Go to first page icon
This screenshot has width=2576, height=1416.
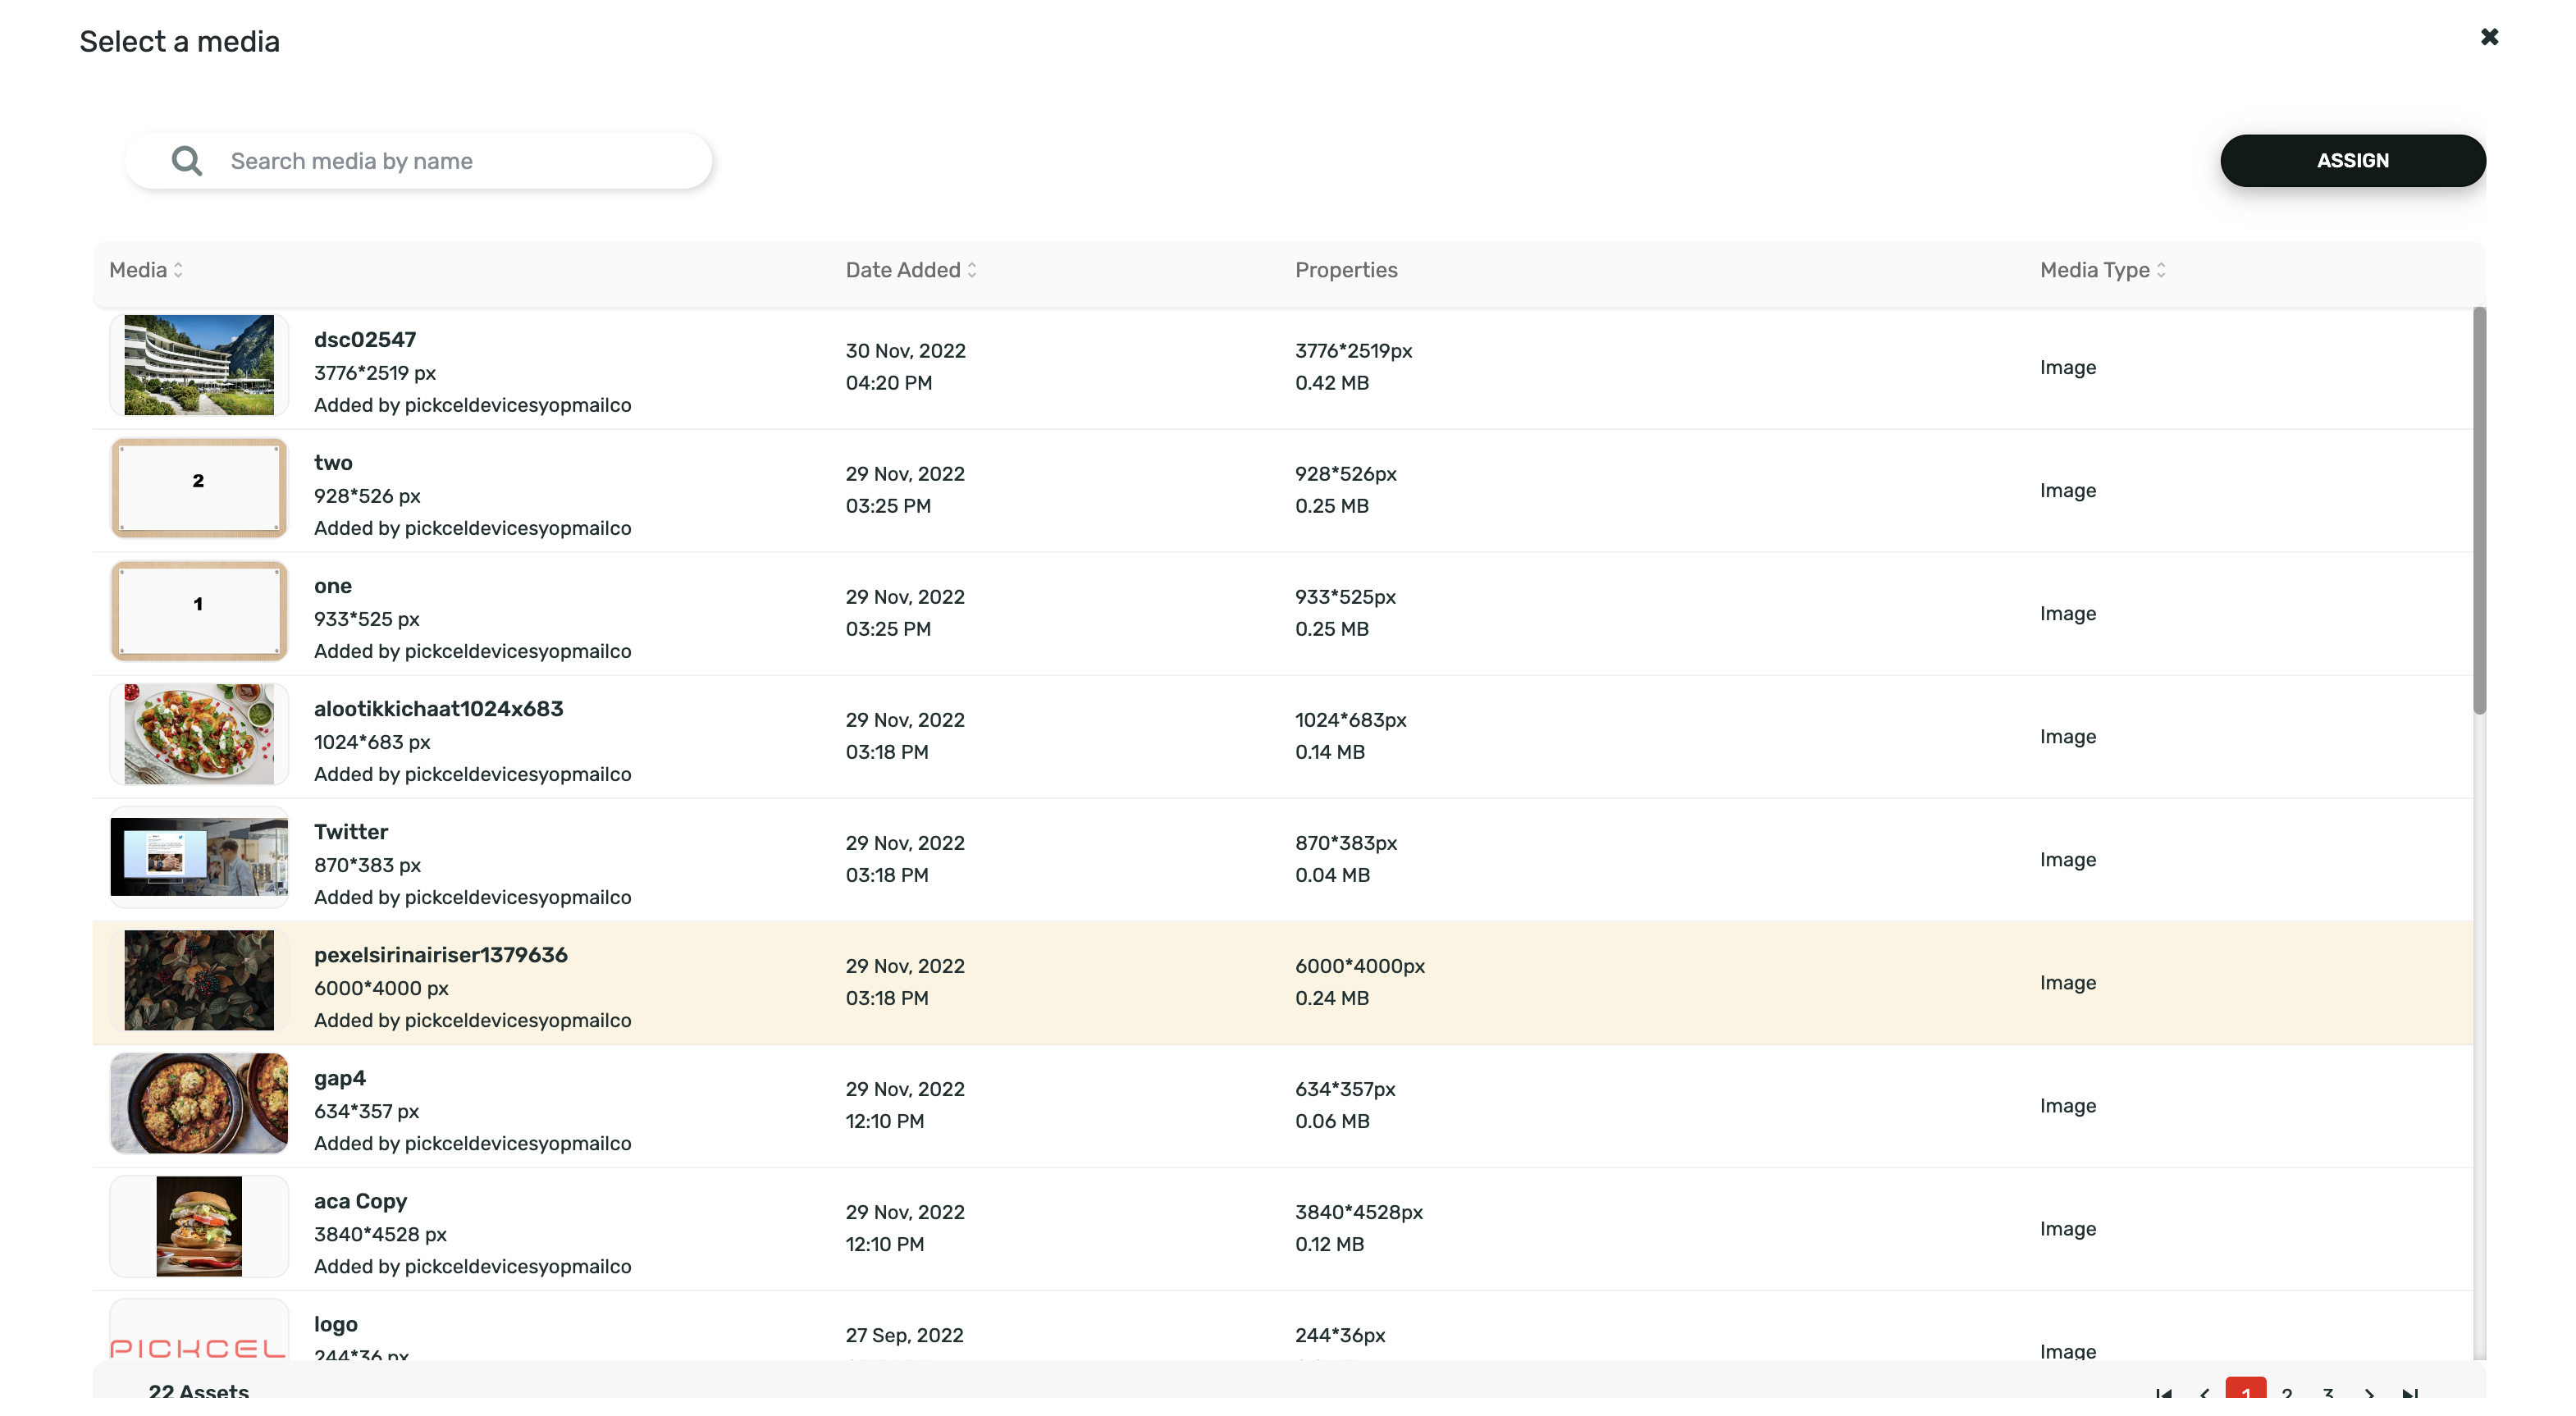point(2163,1393)
